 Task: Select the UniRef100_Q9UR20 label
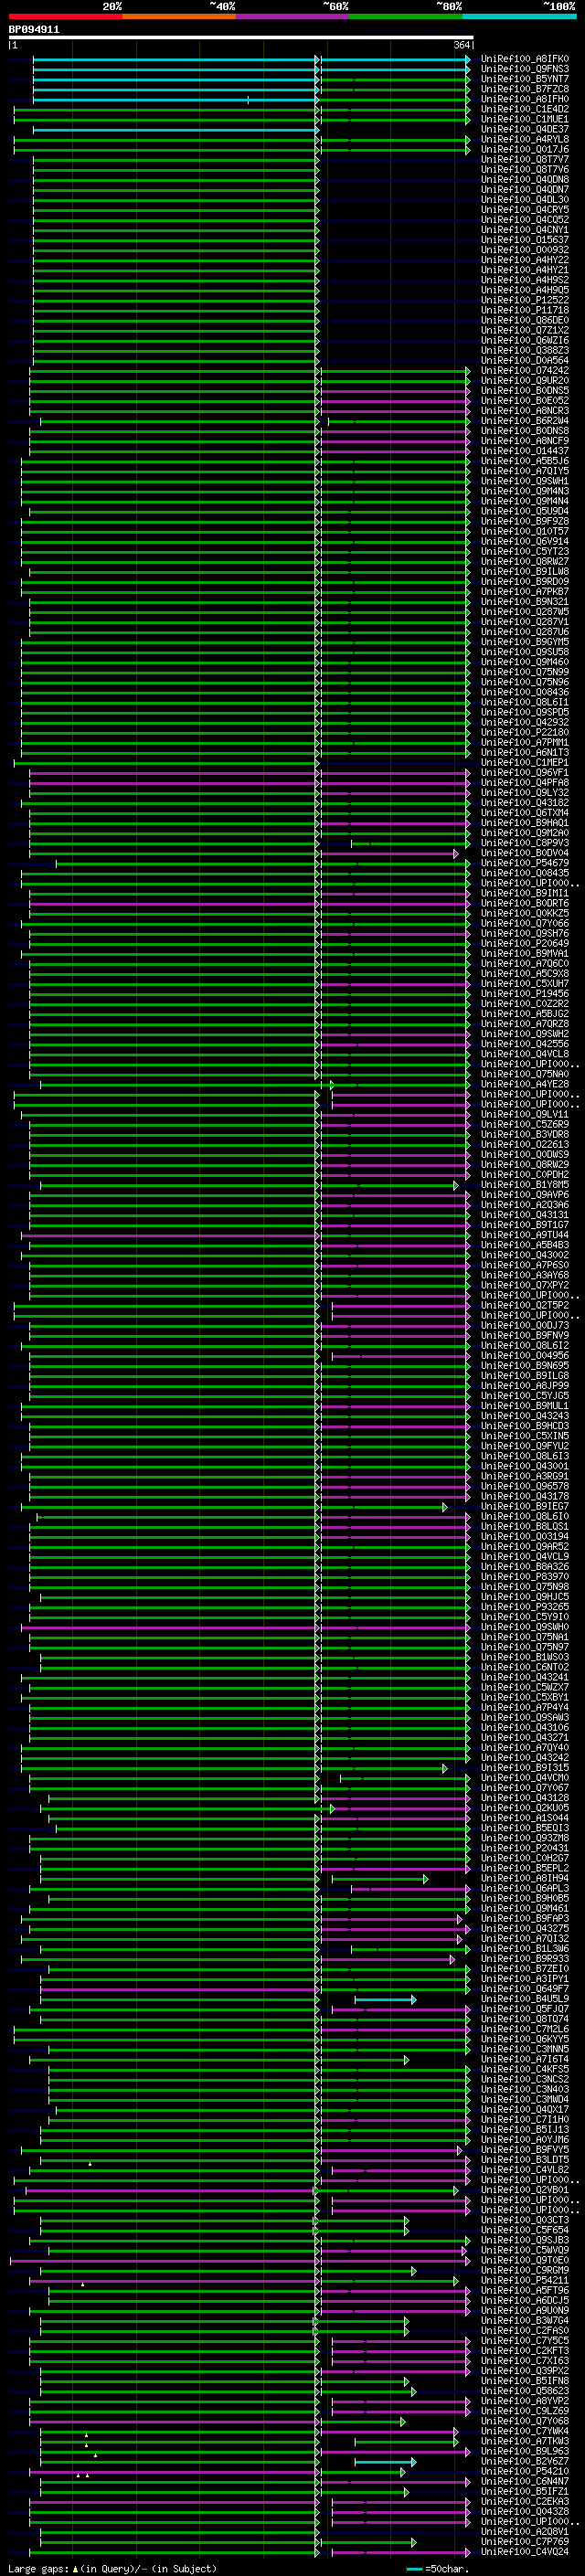525,380
